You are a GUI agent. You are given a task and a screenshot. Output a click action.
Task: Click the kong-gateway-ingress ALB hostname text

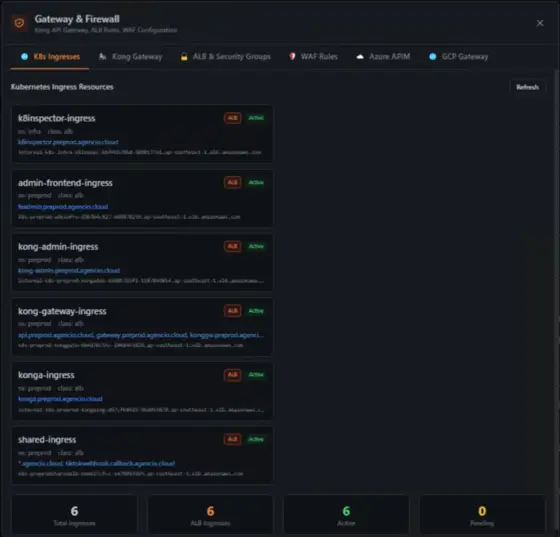[130, 346]
